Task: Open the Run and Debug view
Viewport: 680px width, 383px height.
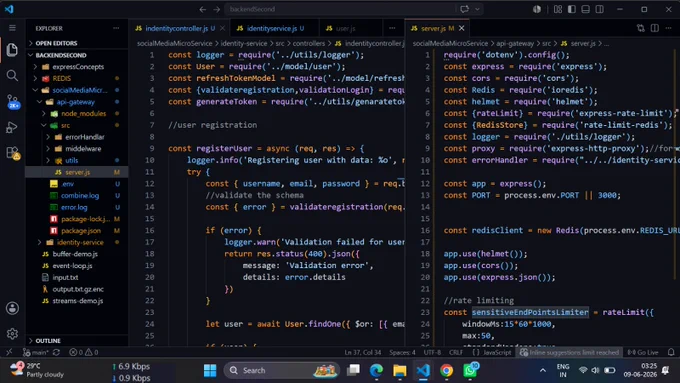Action: point(12,128)
